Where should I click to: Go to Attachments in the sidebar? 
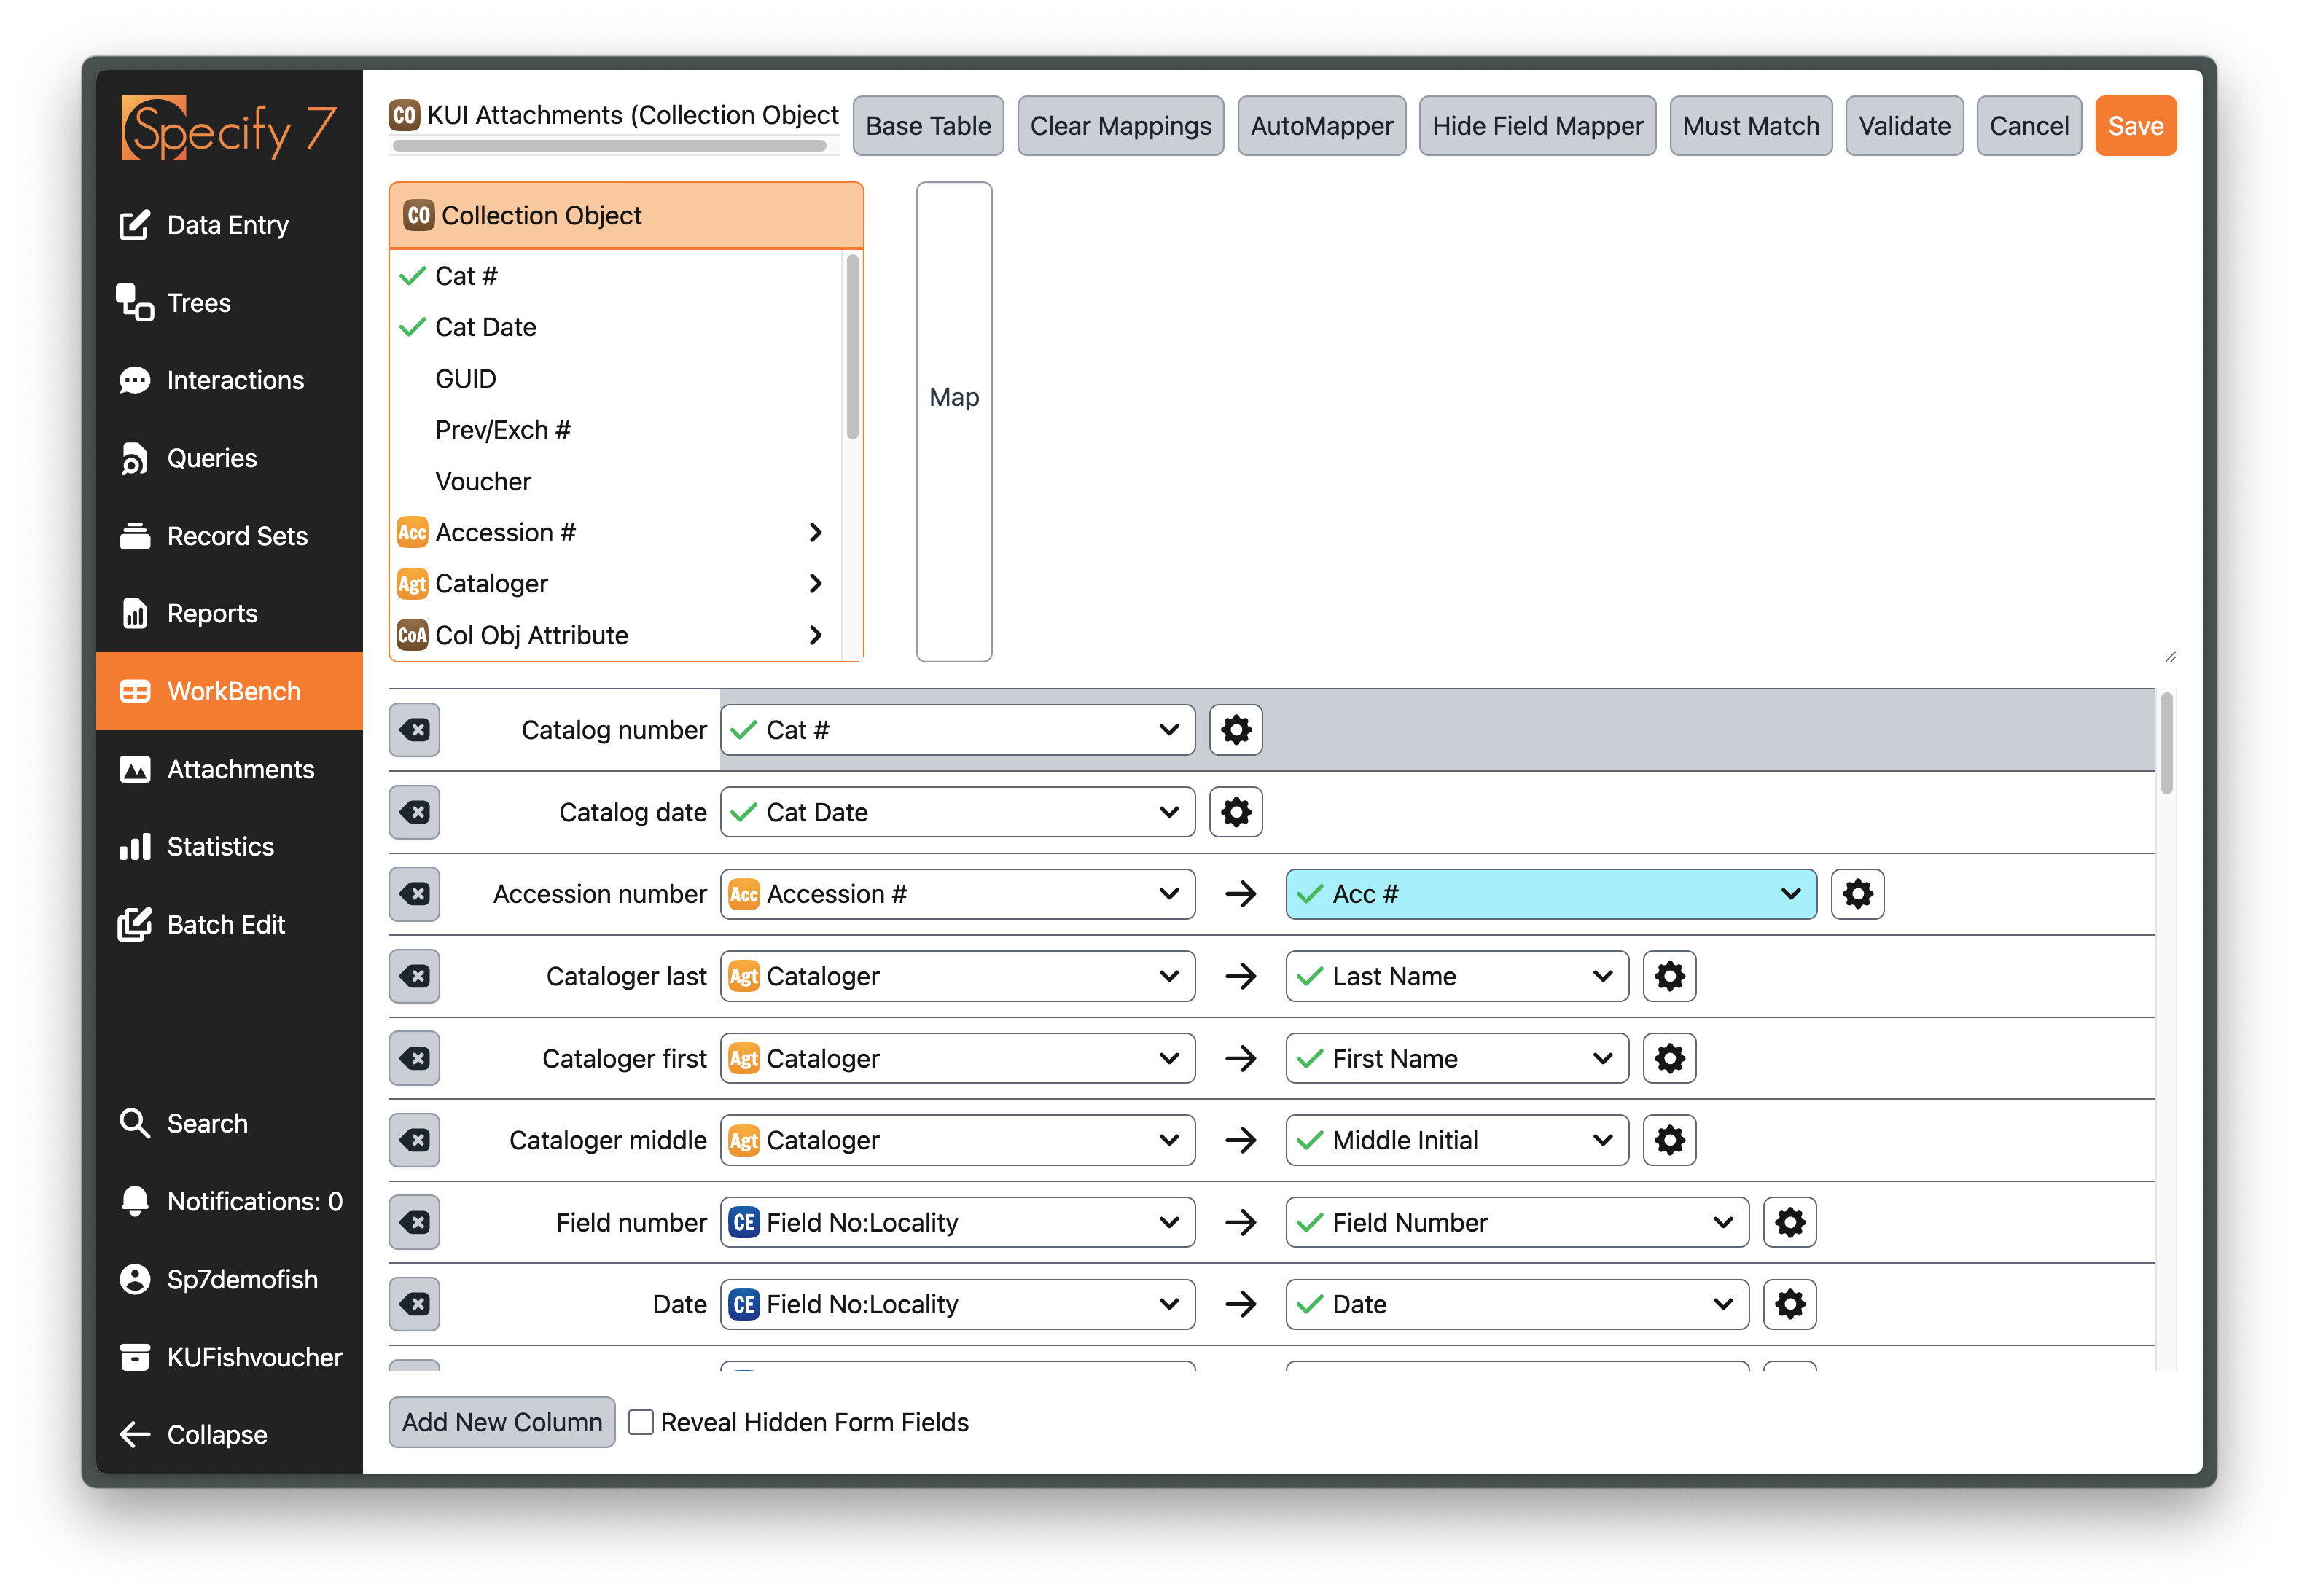239,769
